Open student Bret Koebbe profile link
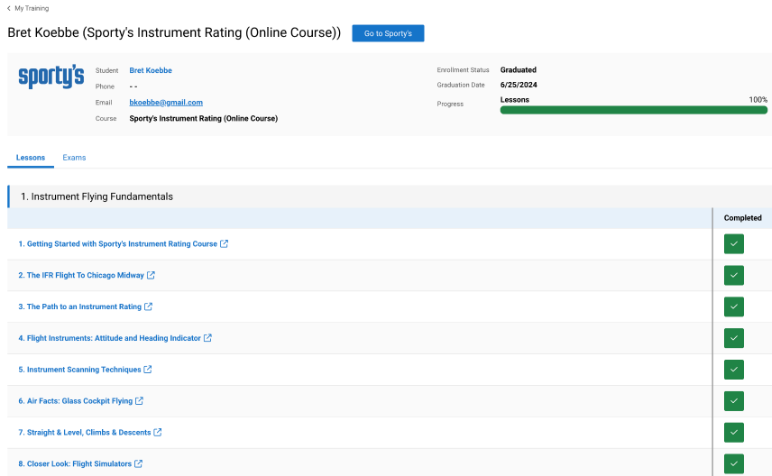This screenshot has height=476, width=772. [x=151, y=70]
